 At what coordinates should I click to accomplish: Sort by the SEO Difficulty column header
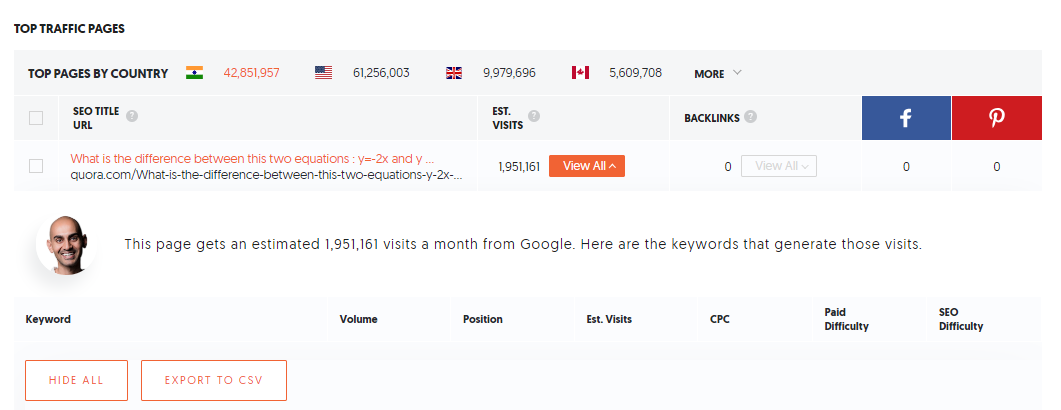click(x=960, y=319)
